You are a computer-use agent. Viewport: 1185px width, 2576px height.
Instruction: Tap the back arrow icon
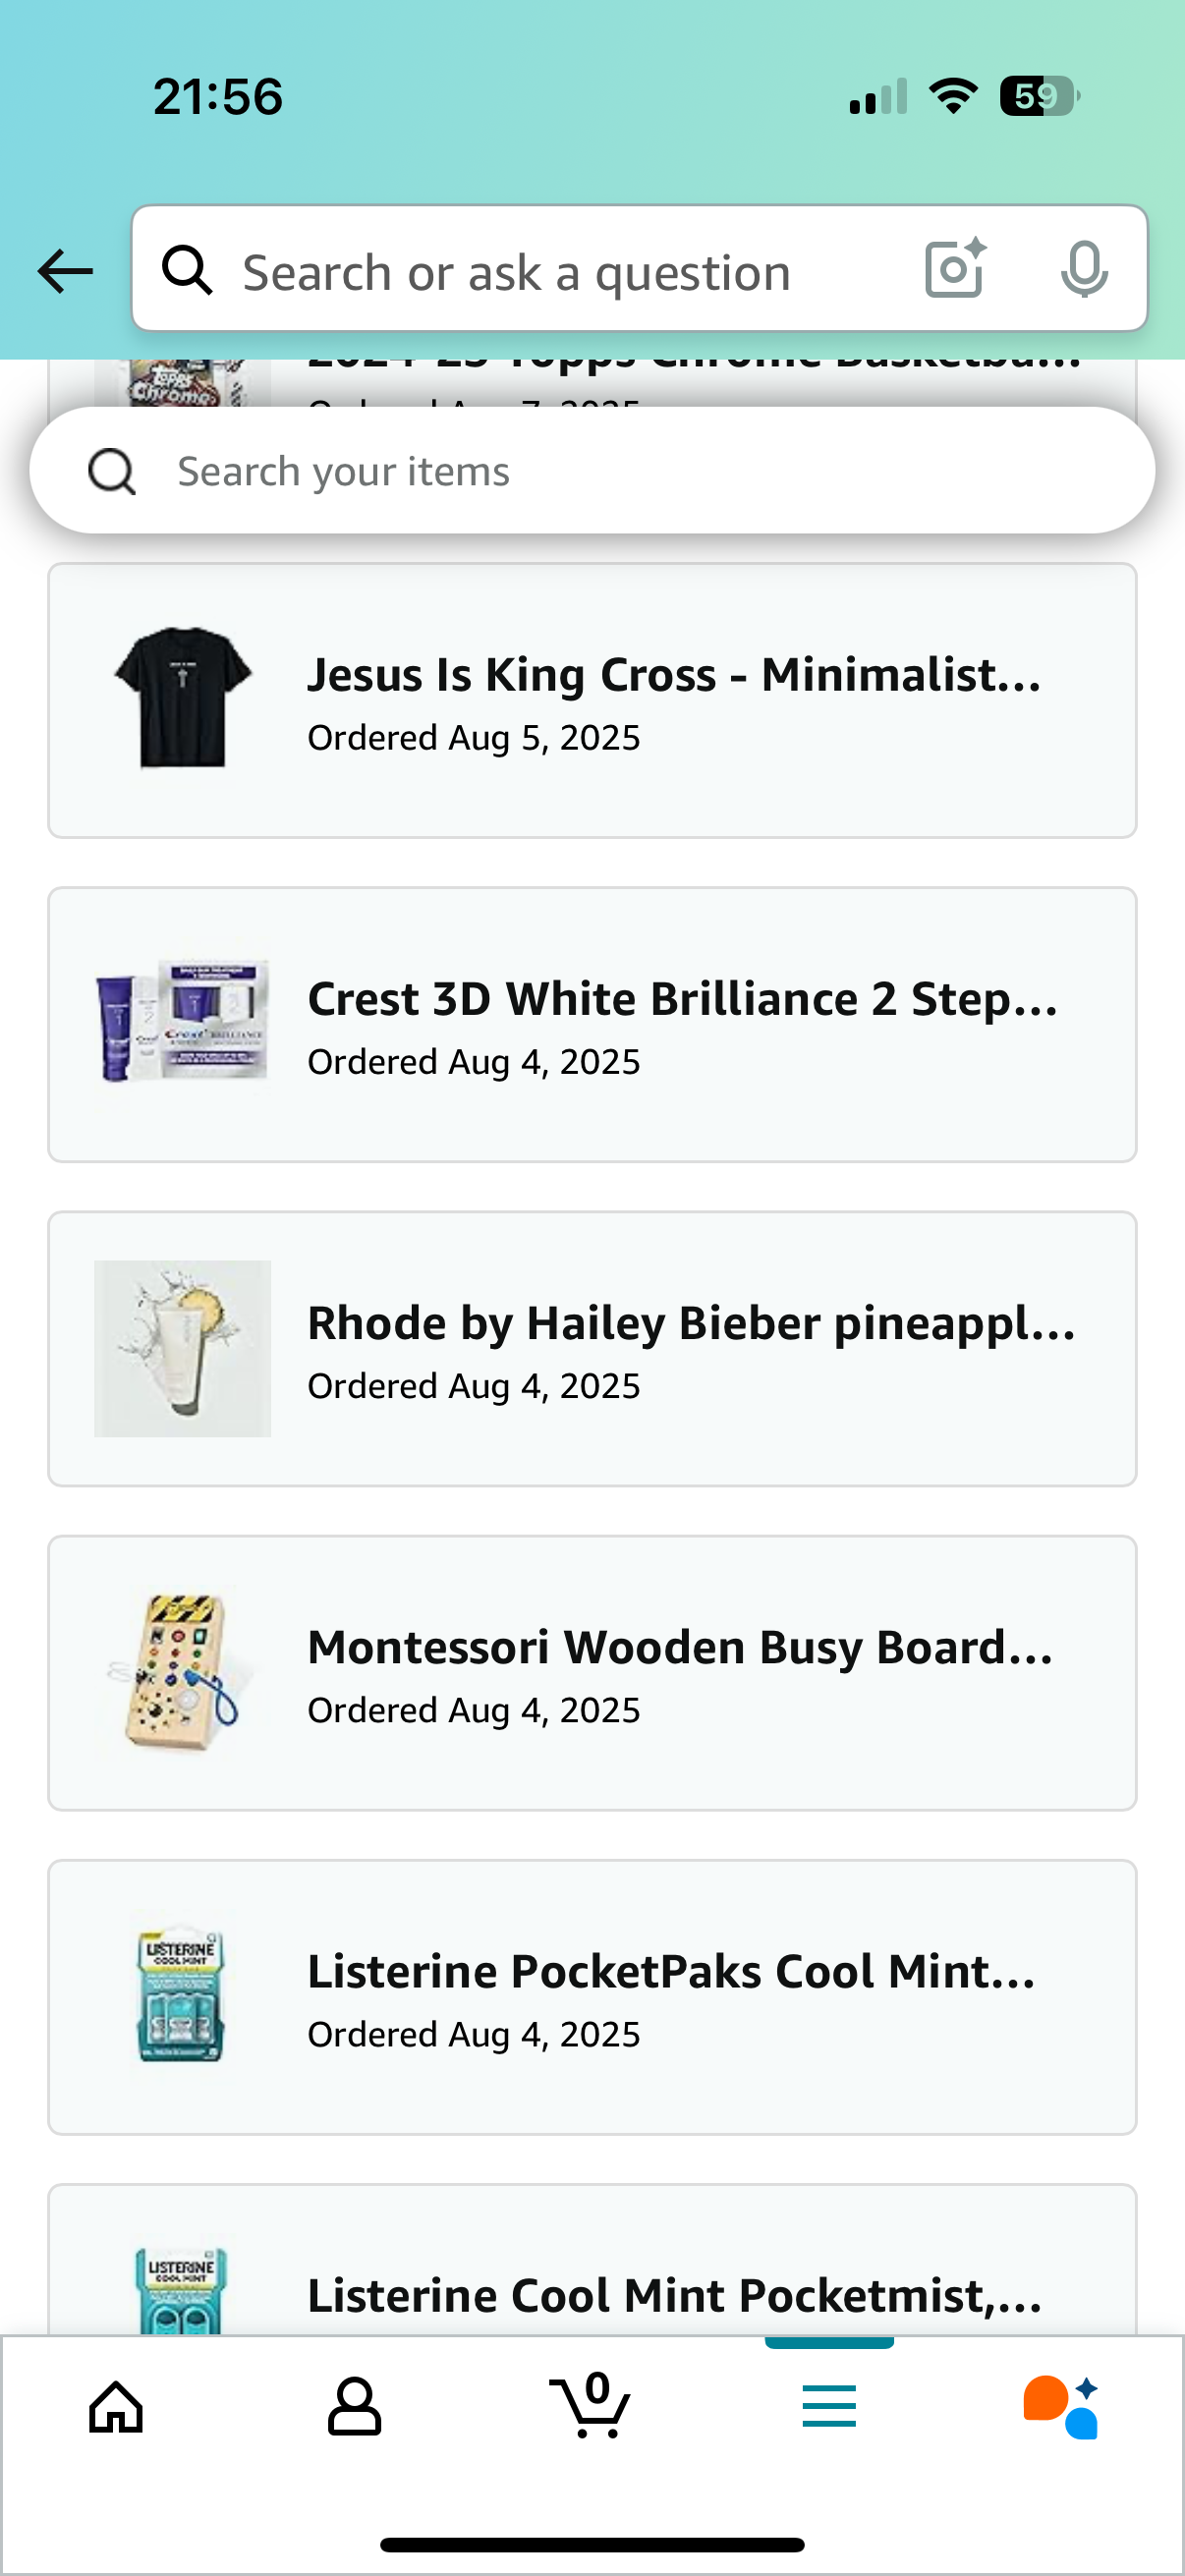pos(65,271)
